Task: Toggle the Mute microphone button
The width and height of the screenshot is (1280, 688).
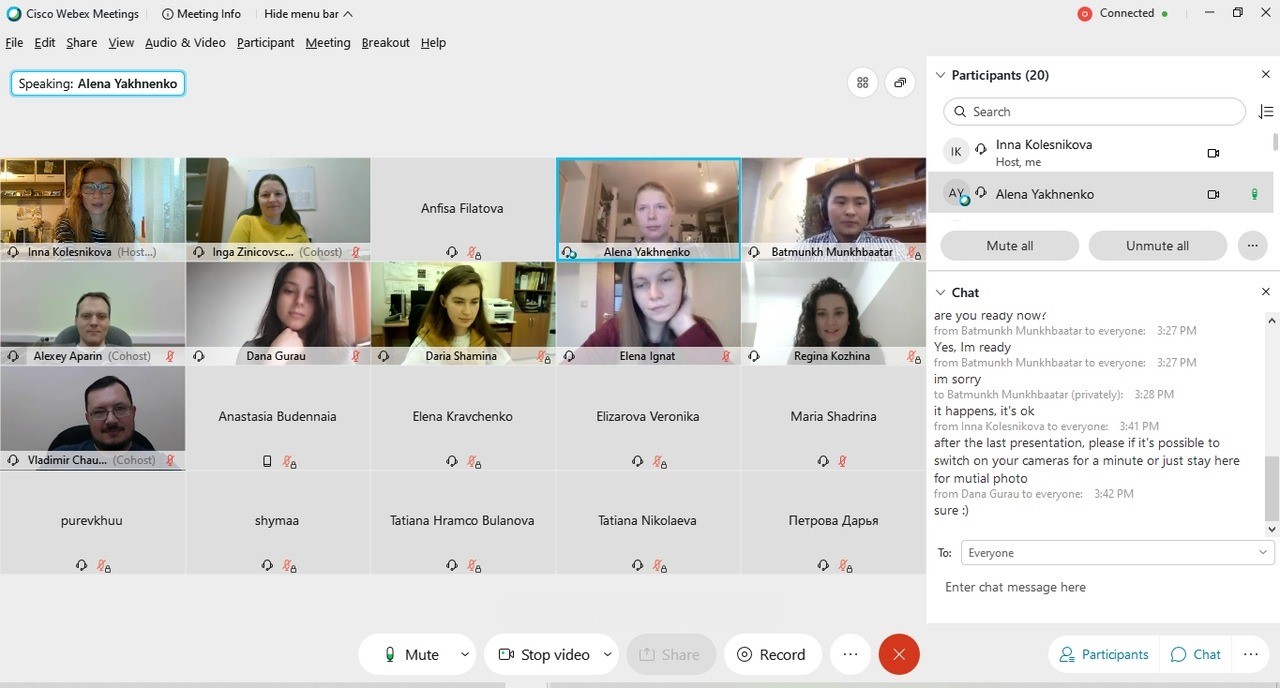Action: (x=412, y=654)
